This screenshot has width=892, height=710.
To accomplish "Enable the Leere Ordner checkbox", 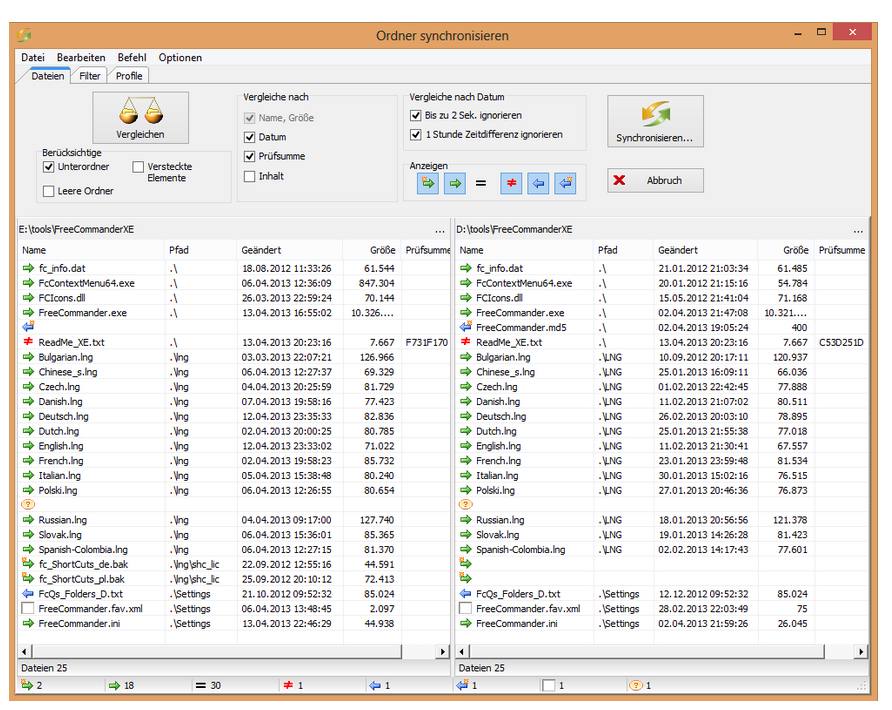I will [48, 191].
